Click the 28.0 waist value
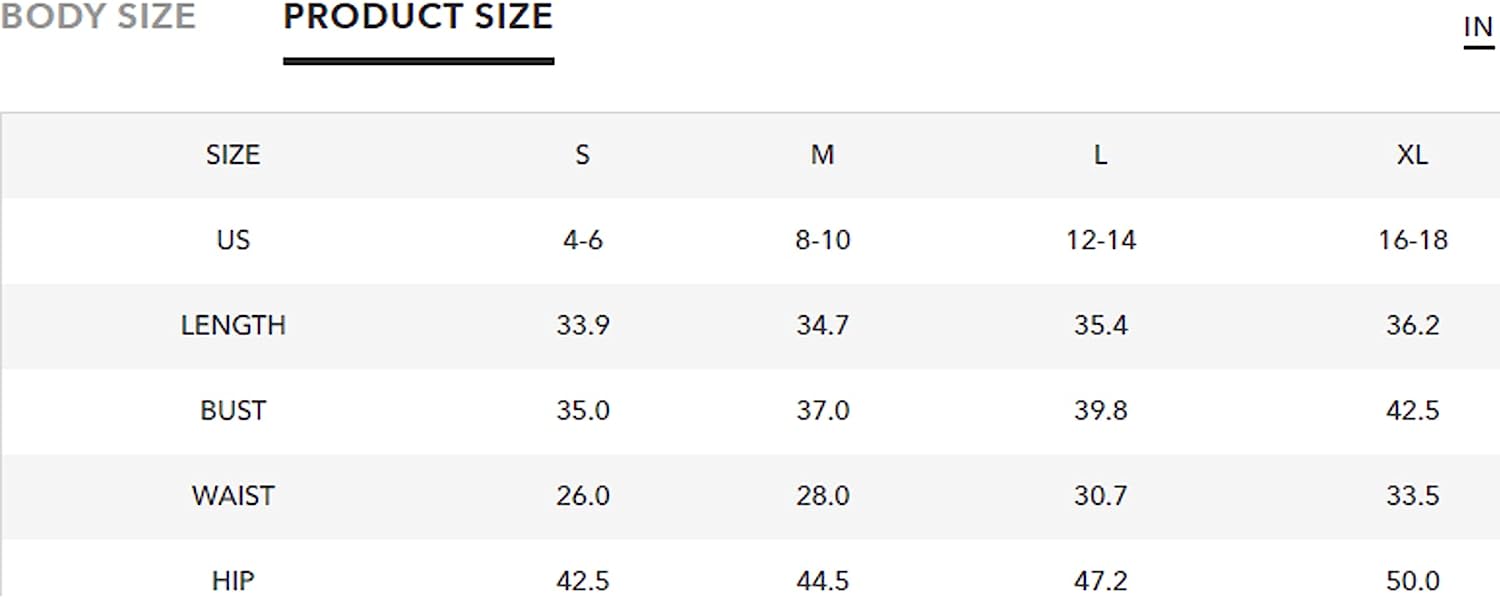 [x=822, y=495]
